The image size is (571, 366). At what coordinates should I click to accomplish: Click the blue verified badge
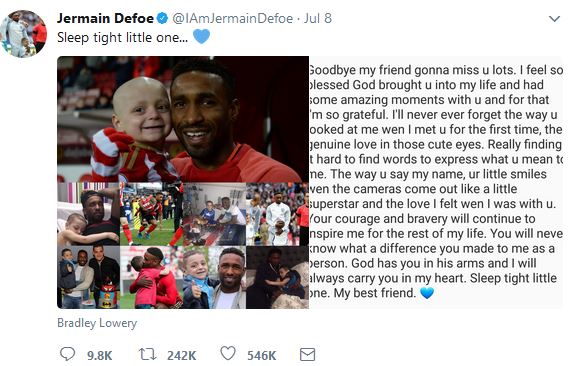point(162,18)
